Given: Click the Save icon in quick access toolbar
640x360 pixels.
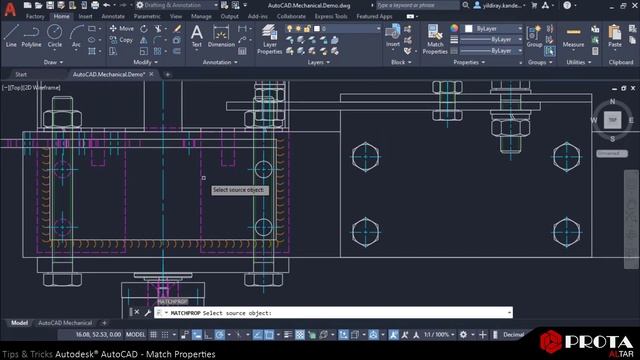Looking at the screenshot, I should pos(50,5).
